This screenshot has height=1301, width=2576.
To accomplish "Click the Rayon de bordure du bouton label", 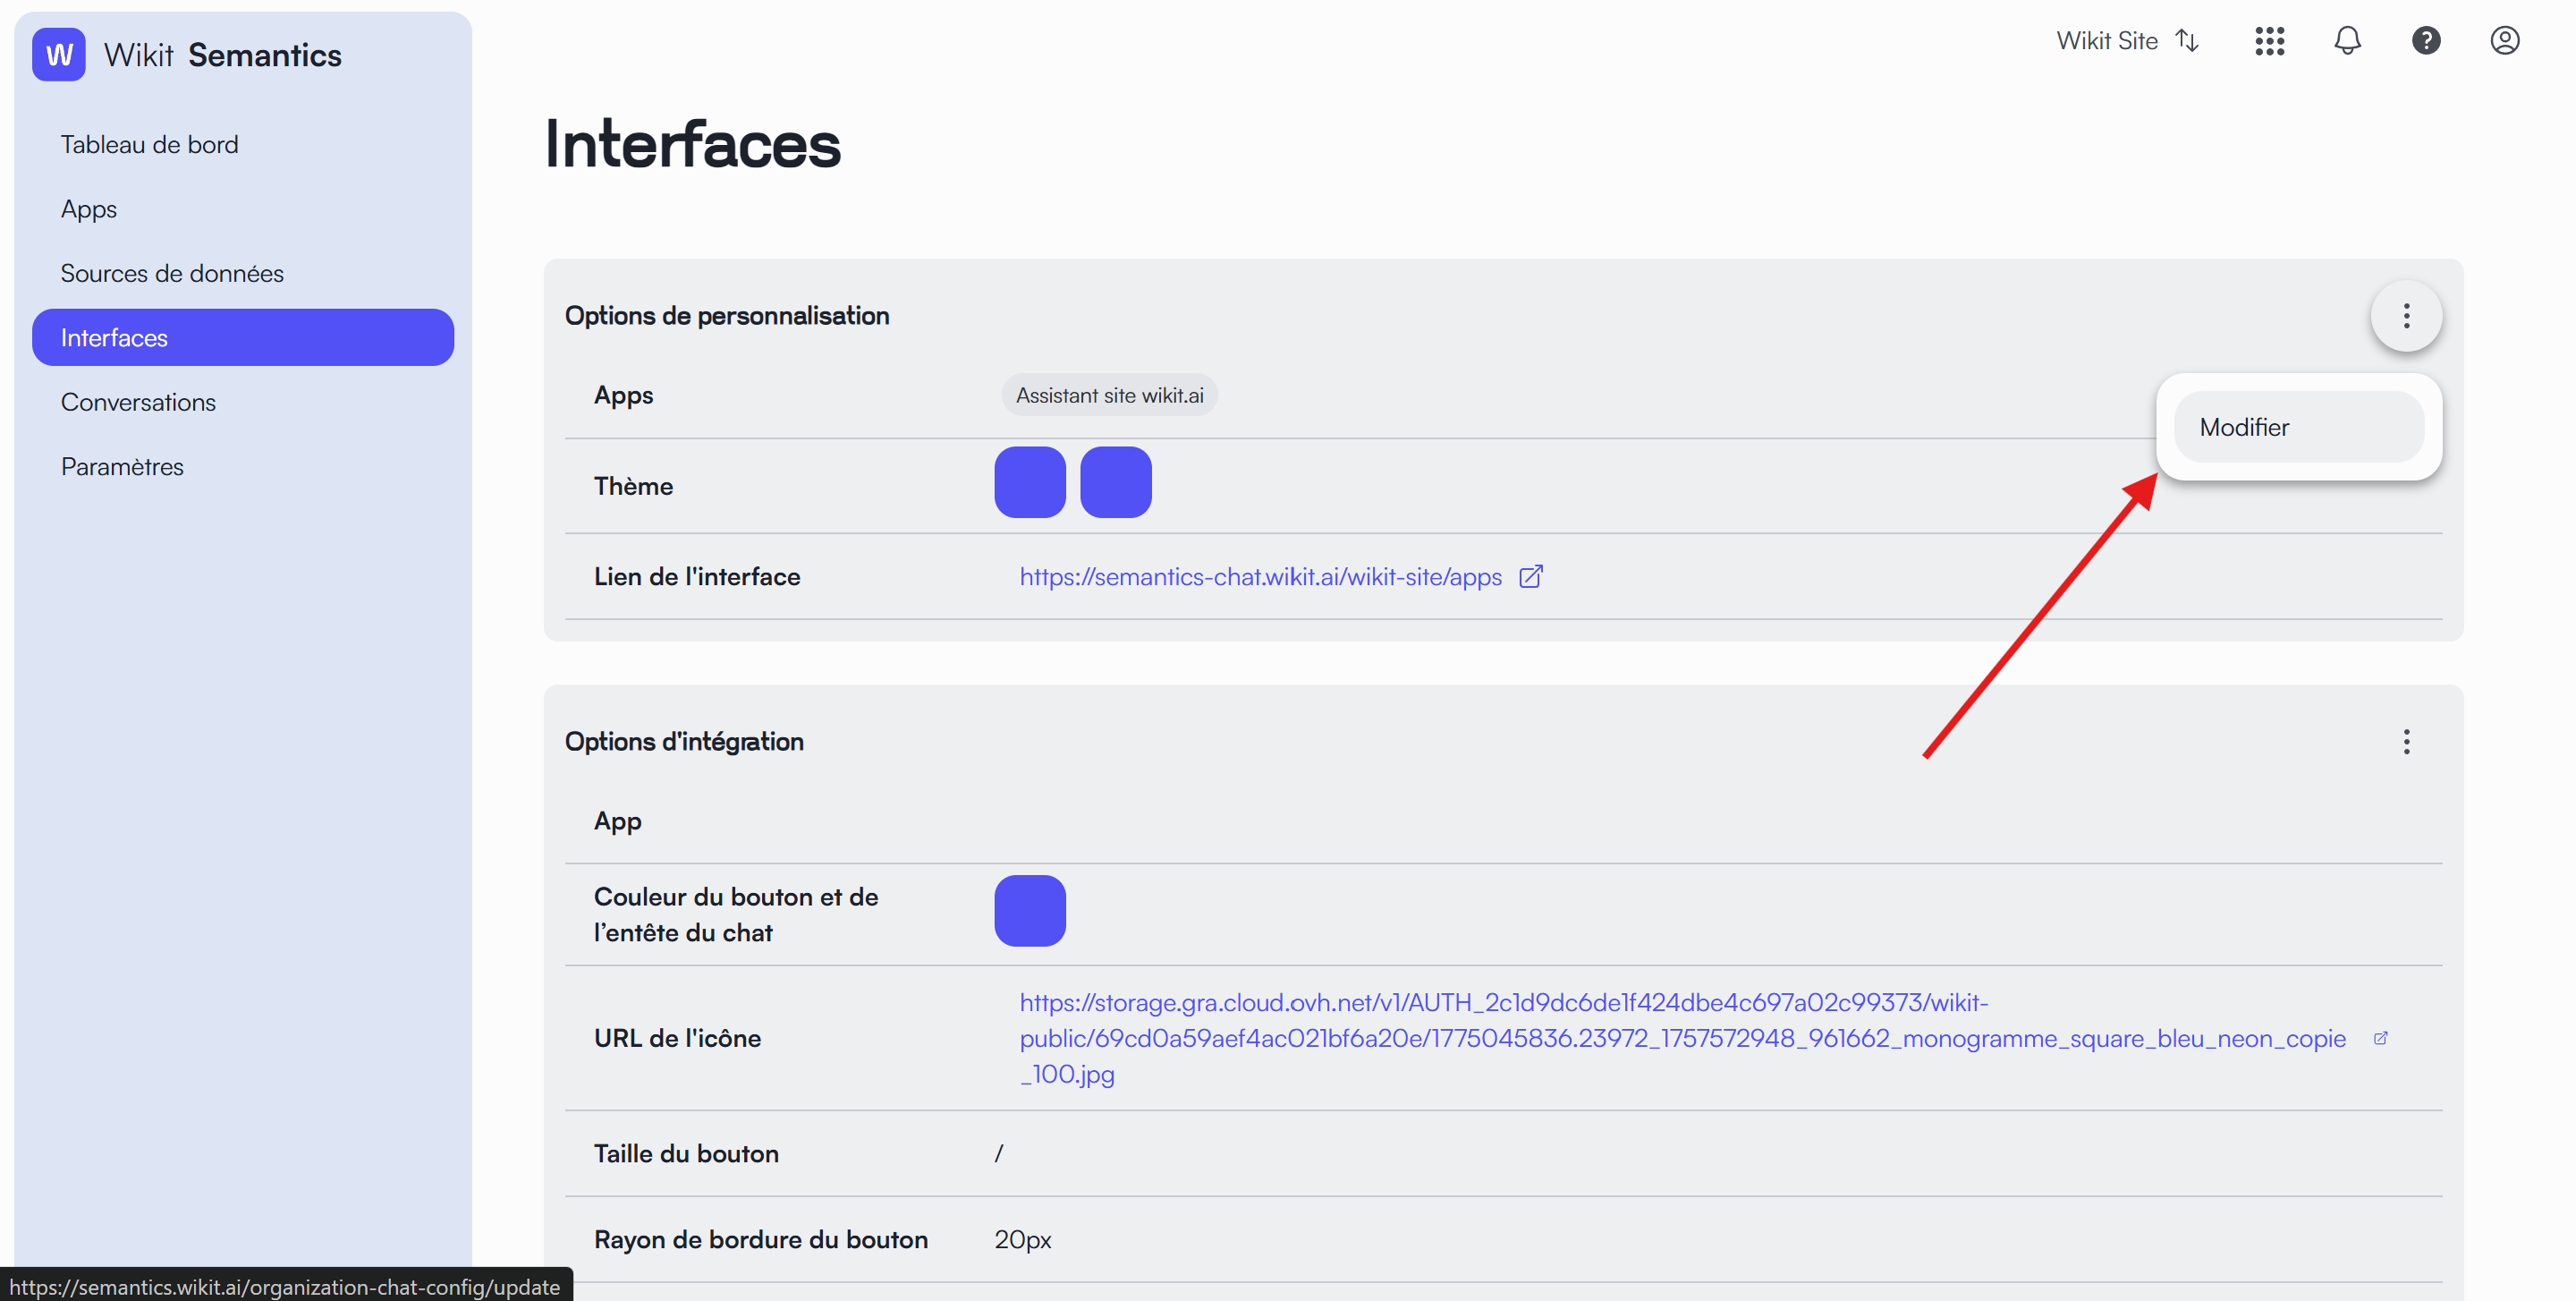I will [x=760, y=1240].
